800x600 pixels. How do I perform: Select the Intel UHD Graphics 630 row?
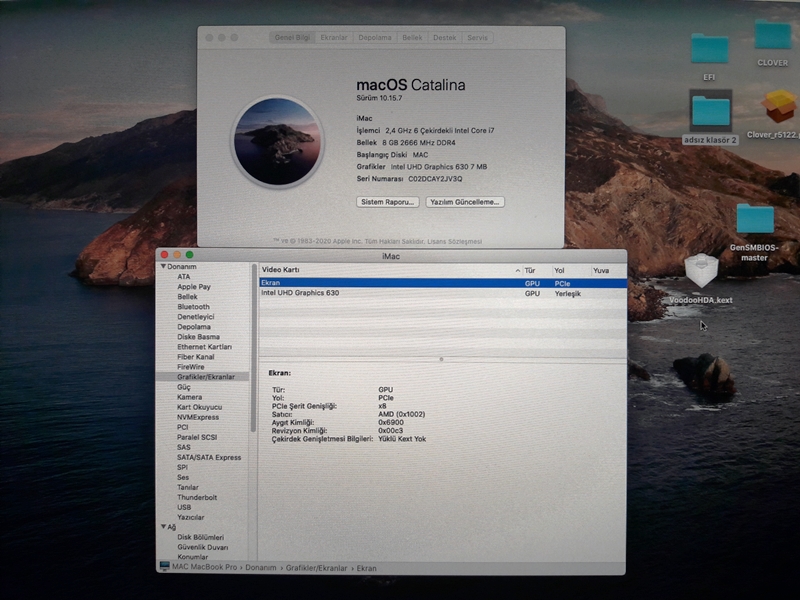pos(300,294)
